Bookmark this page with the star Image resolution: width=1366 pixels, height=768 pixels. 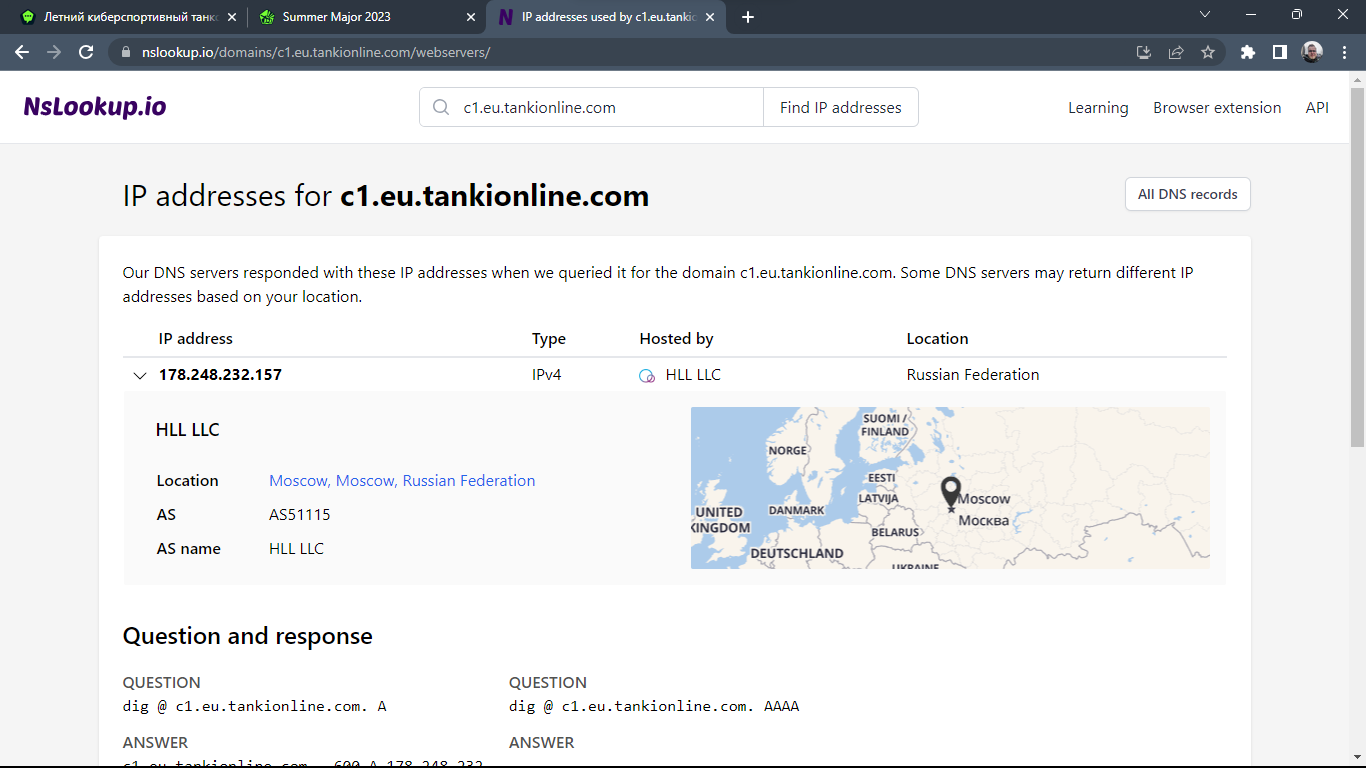pyautogui.click(x=1208, y=52)
